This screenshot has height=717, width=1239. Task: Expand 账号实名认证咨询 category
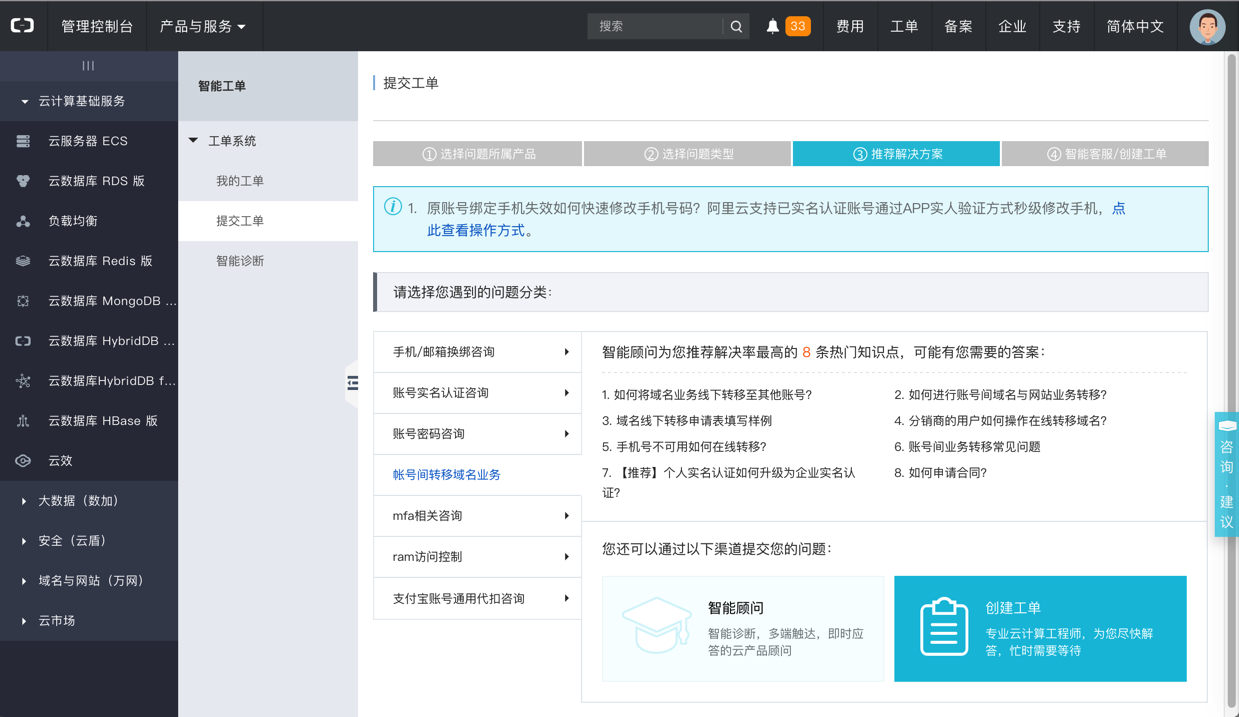click(477, 393)
